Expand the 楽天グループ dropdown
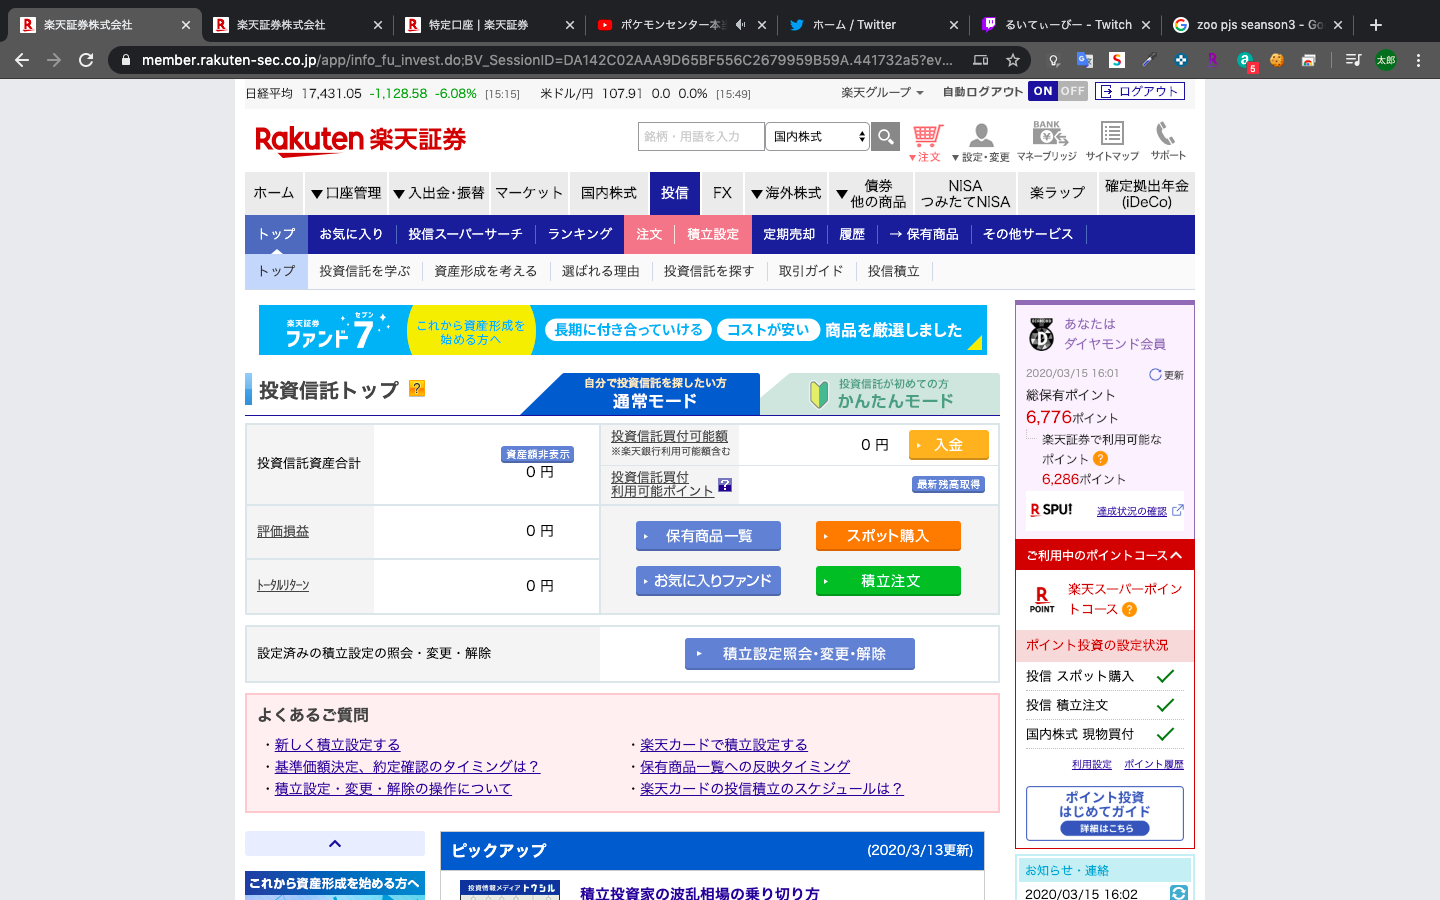 coord(882,92)
